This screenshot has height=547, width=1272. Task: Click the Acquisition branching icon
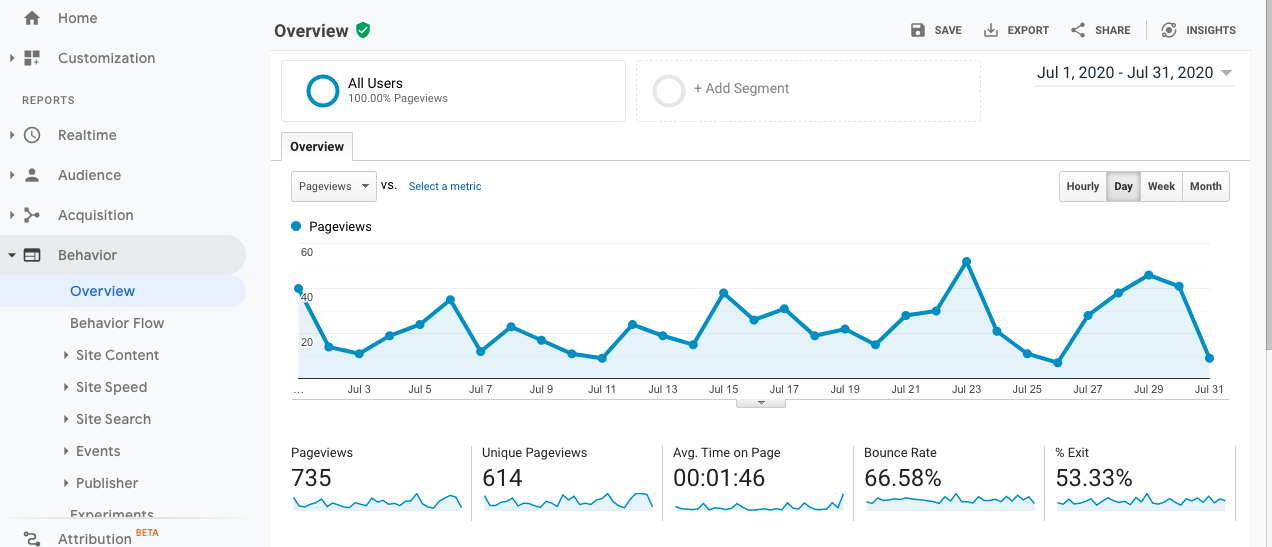point(32,215)
